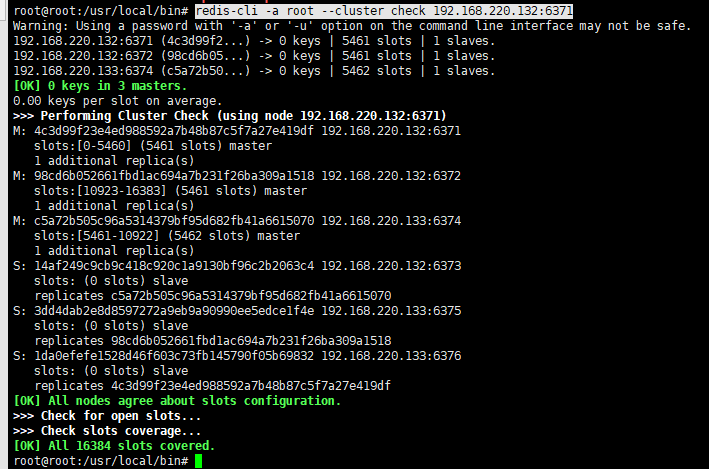This screenshot has height=469, width=709.
Task: Select summary line for 192.168.220.133:6374 (c5a72b50...)
Action: tap(254, 71)
